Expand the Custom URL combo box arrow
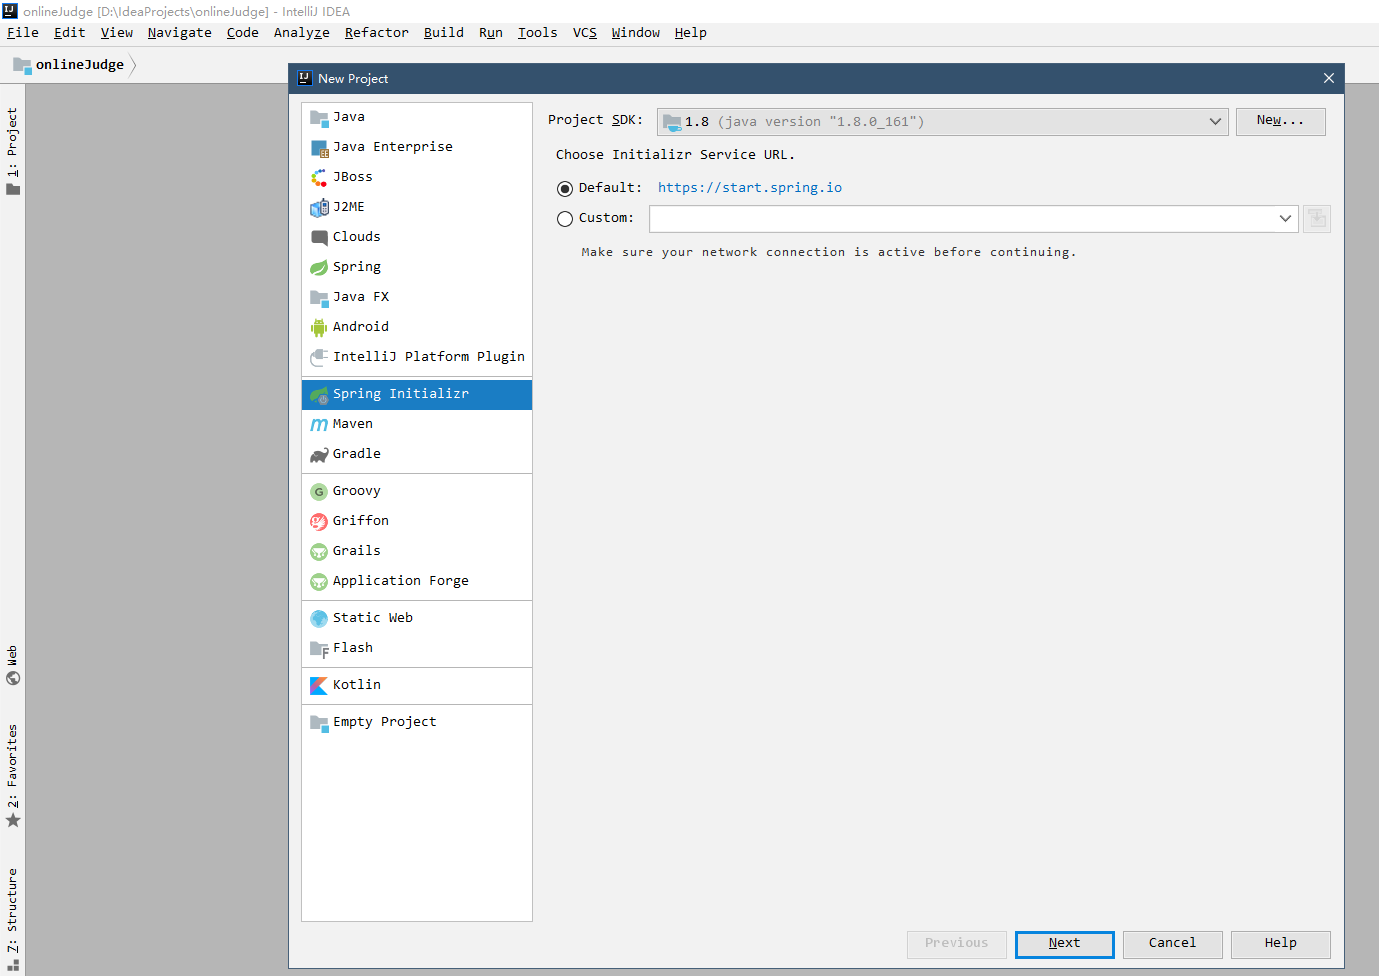1379x976 pixels. pyautogui.click(x=1285, y=218)
